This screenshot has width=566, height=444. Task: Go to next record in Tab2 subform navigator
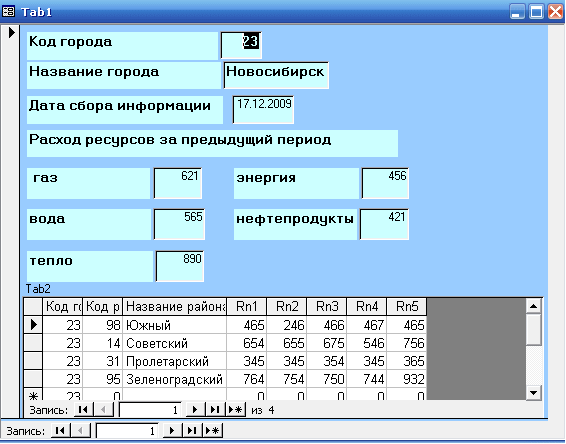pyautogui.click(x=195, y=410)
